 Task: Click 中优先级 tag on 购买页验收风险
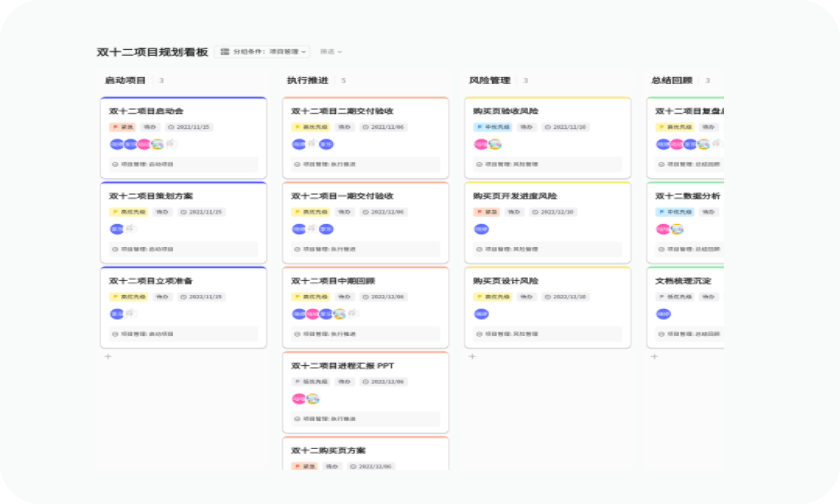click(493, 127)
